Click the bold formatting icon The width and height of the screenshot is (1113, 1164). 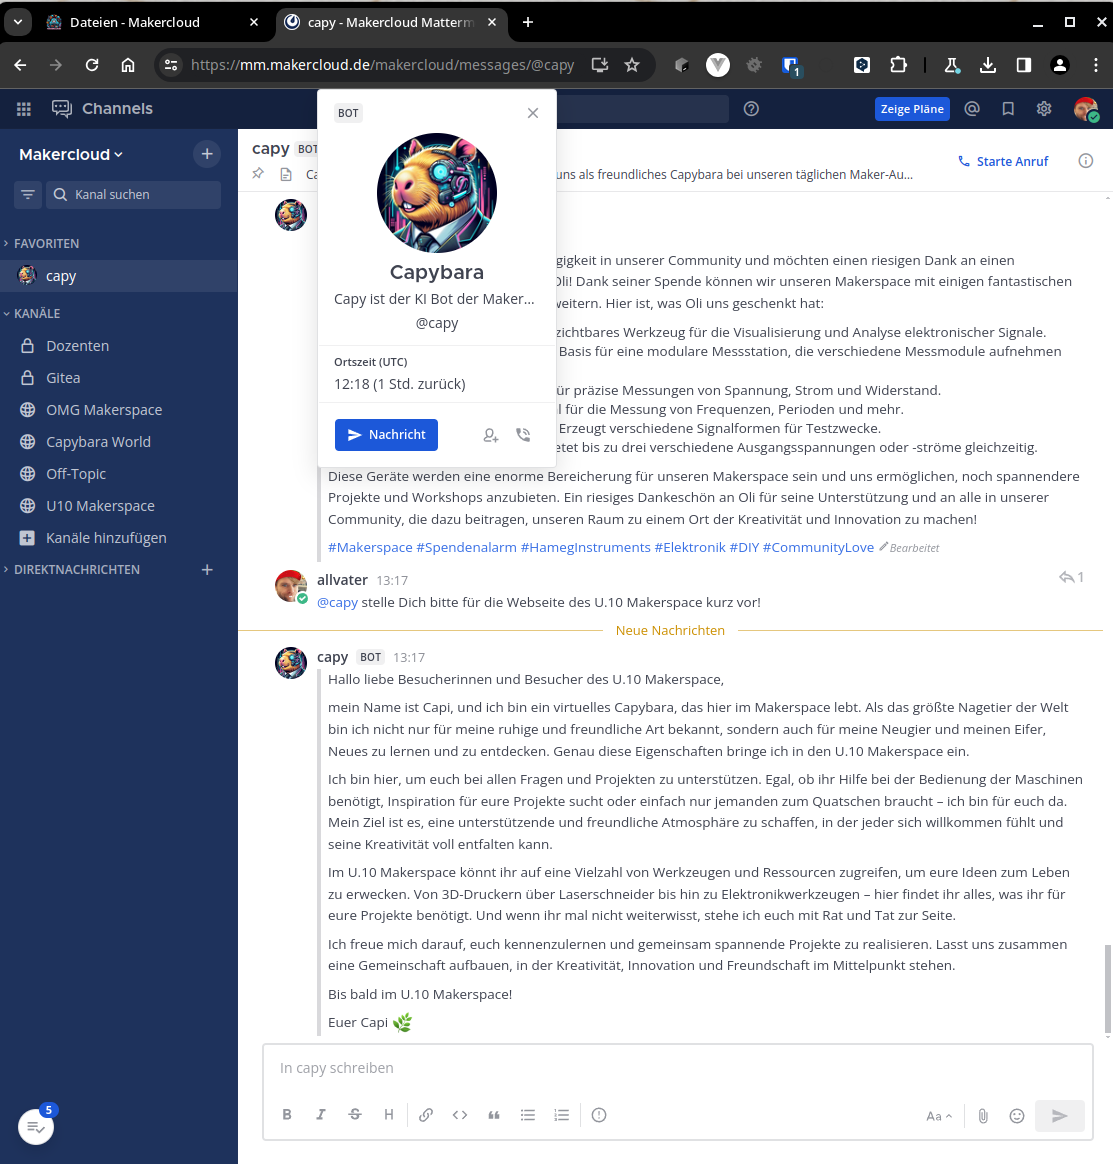point(287,1115)
